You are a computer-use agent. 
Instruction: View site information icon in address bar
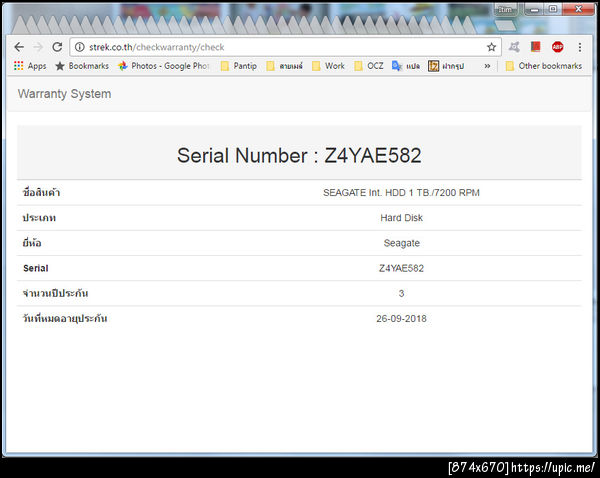pos(80,47)
